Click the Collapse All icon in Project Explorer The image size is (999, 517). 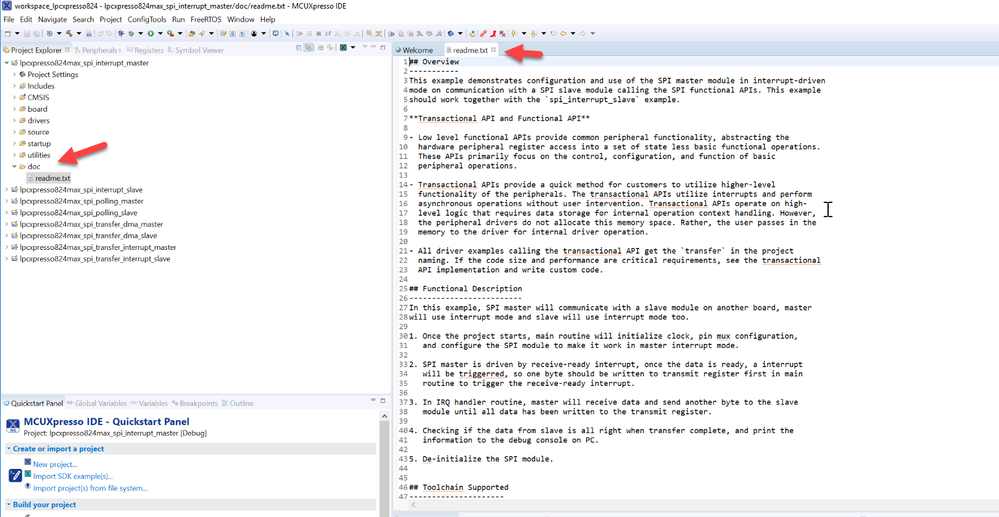(x=299, y=48)
